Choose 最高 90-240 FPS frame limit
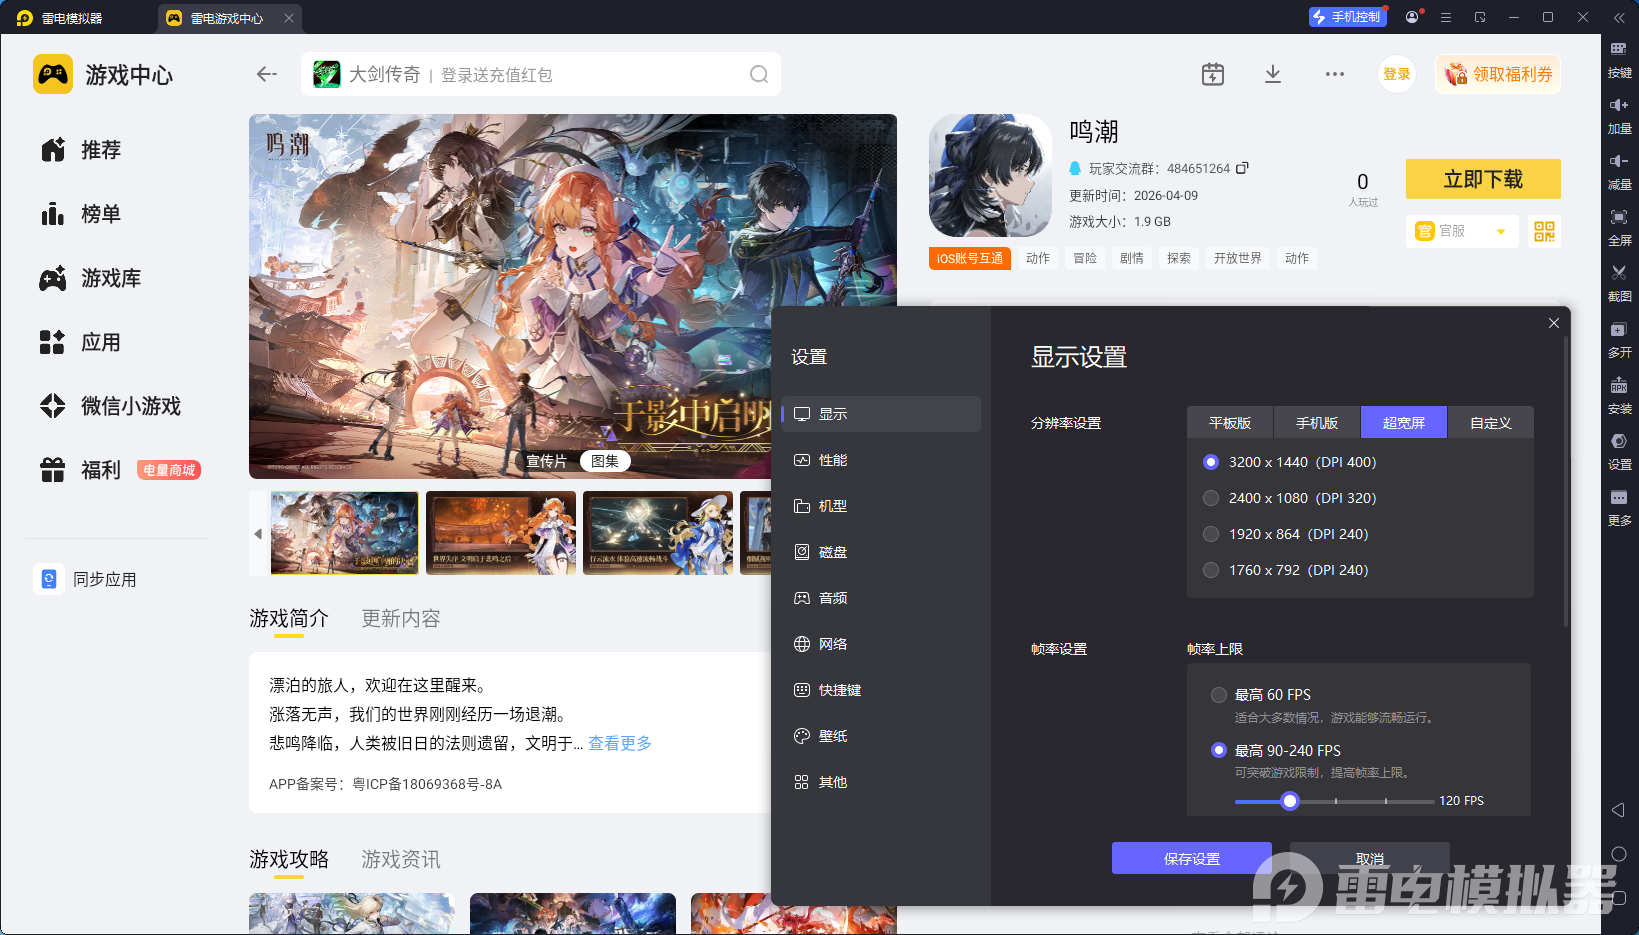Viewport: 1639px width, 935px height. coord(1219,750)
